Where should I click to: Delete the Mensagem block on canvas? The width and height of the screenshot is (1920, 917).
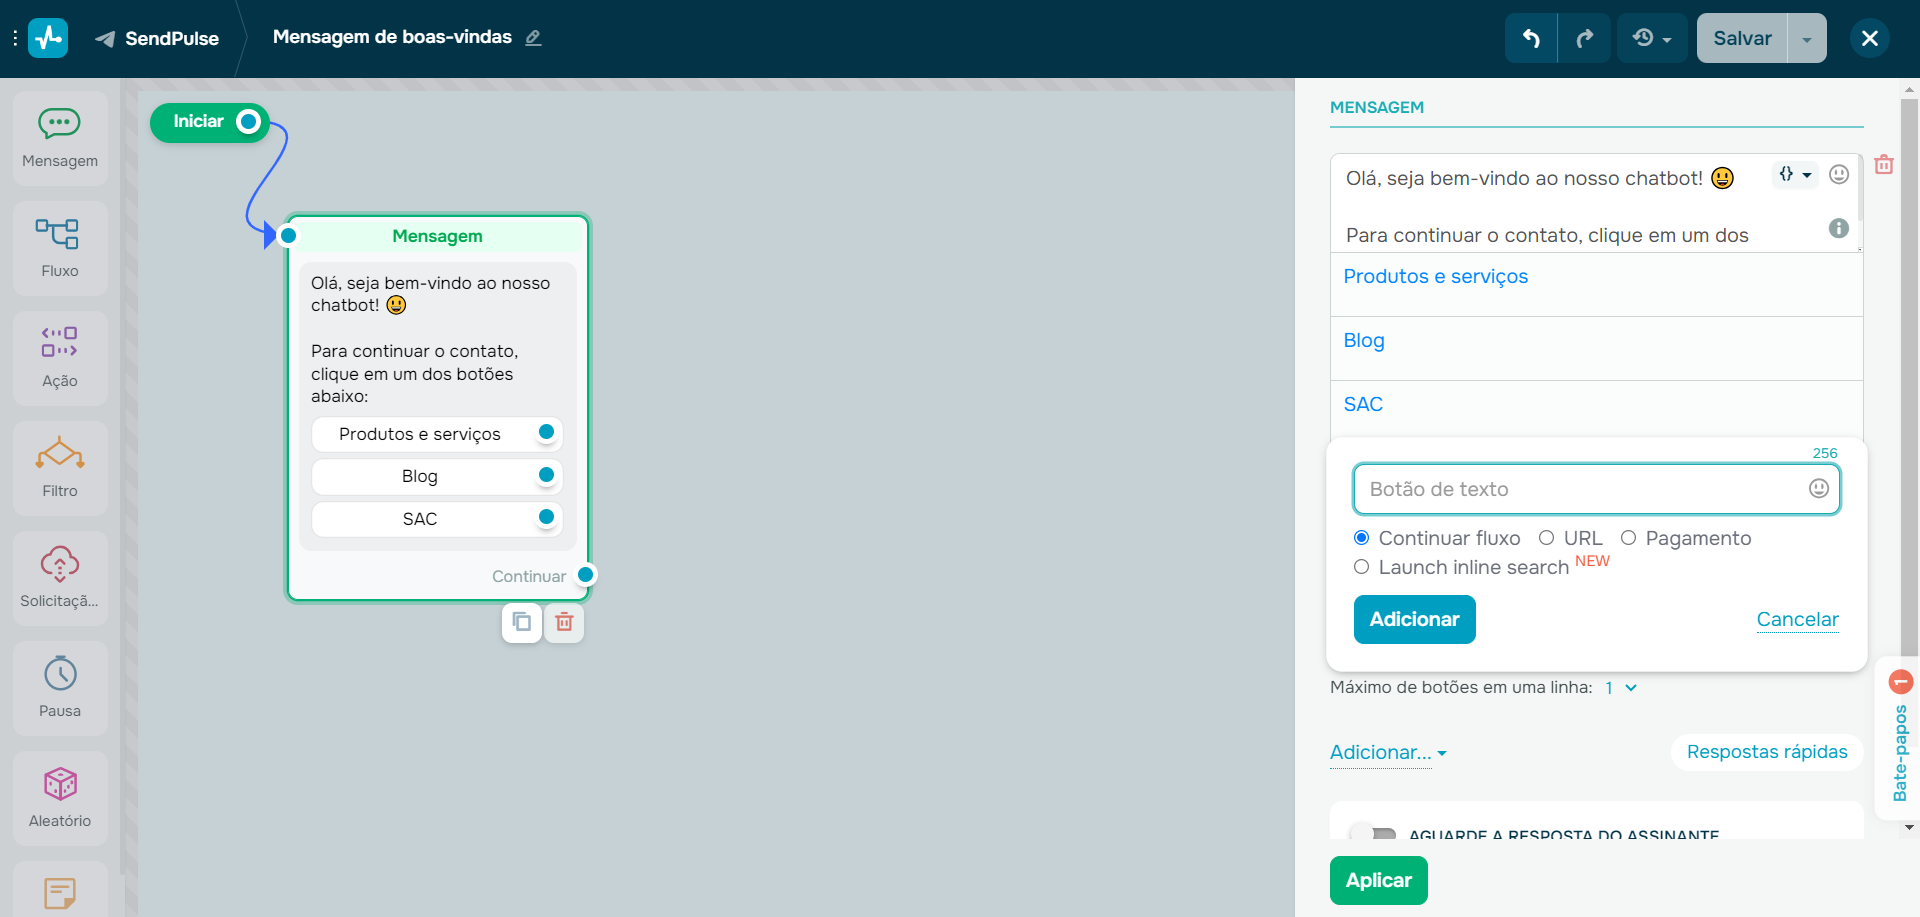[x=564, y=622]
